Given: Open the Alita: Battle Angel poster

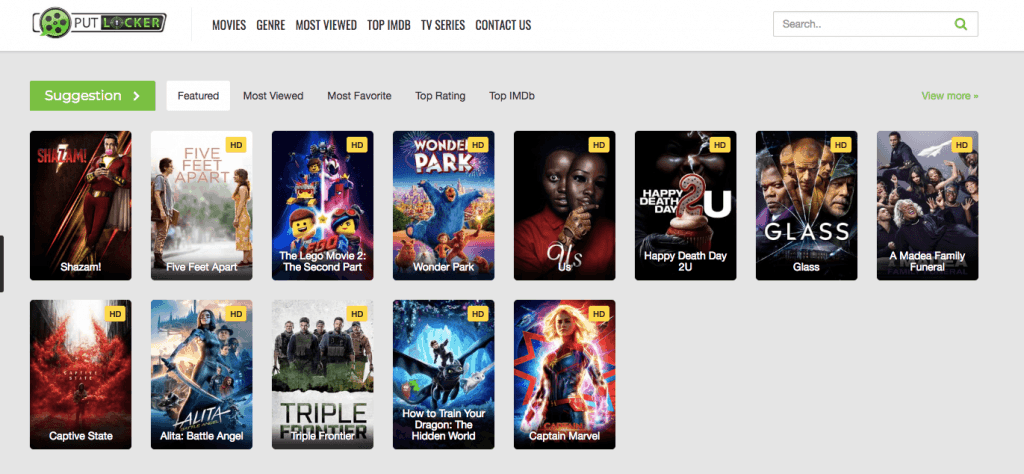Looking at the screenshot, I should [201, 374].
